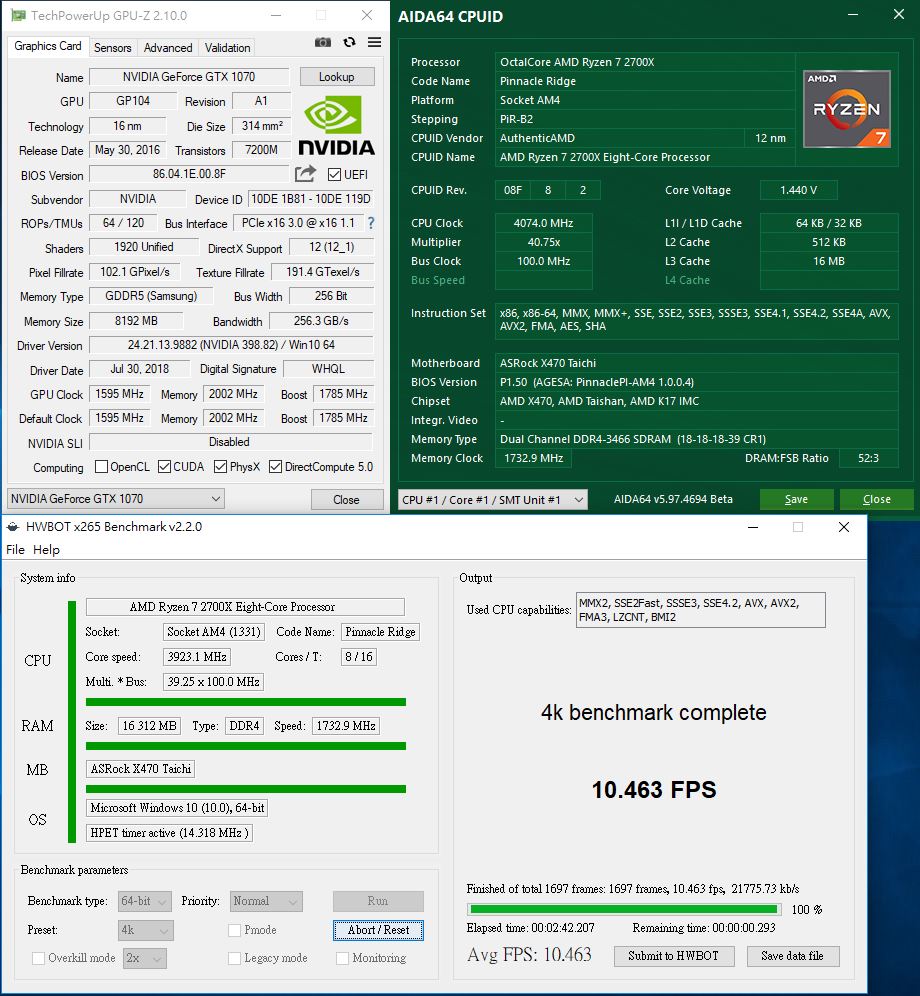Open the GPU-Z hamburger menu
920x996 pixels.
(x=373, y=42)
